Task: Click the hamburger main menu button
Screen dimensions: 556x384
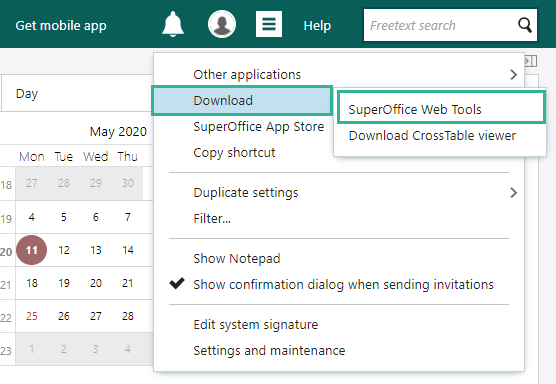Action: 269,24
